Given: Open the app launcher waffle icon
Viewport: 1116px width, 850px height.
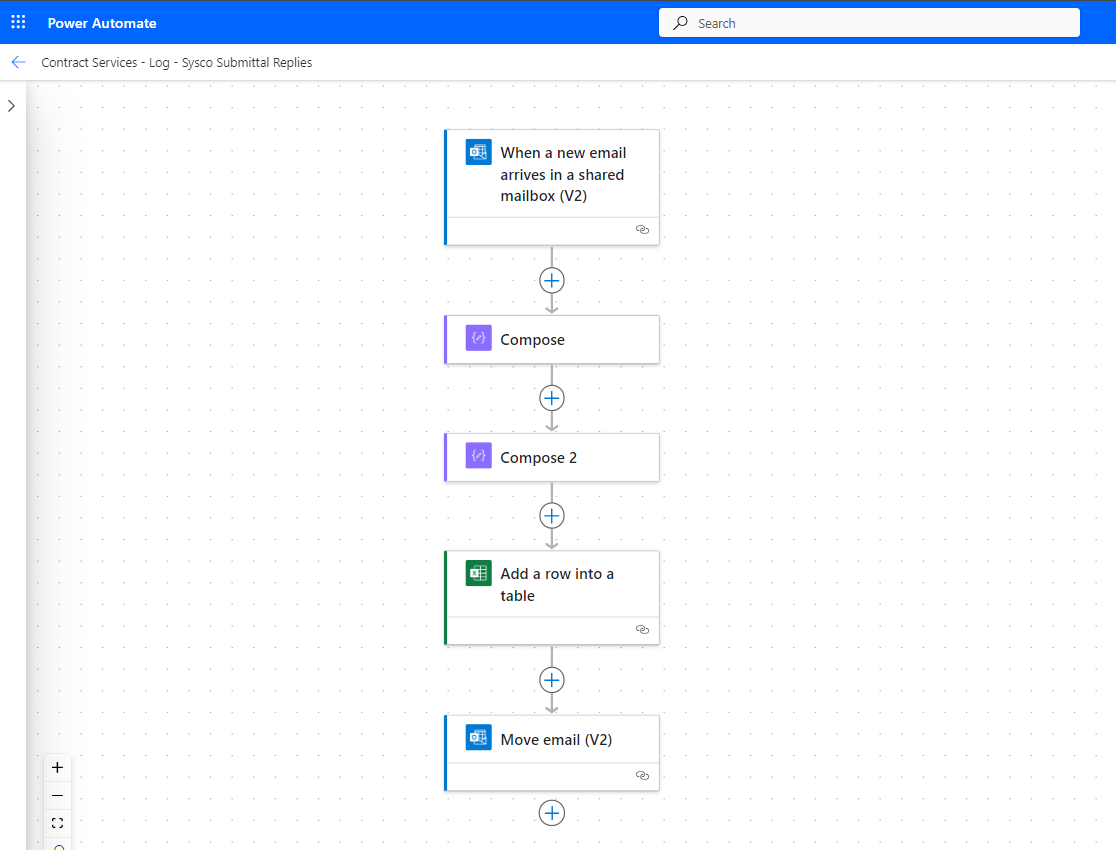Looking at the screenshot, I should (x=19, y=22).
